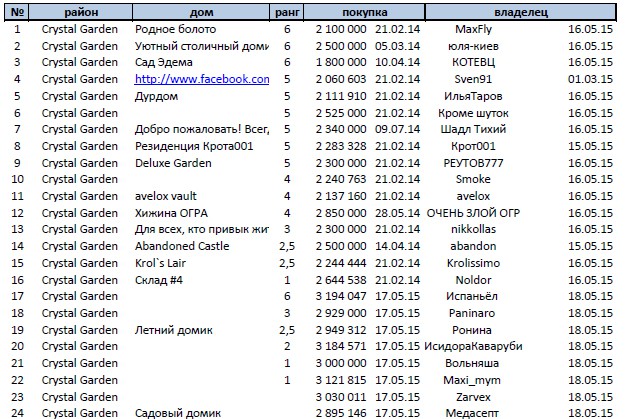Select the cell Для всех, кто привык
The height and width of the screenshot is (419, 625).
coord(202,229)
